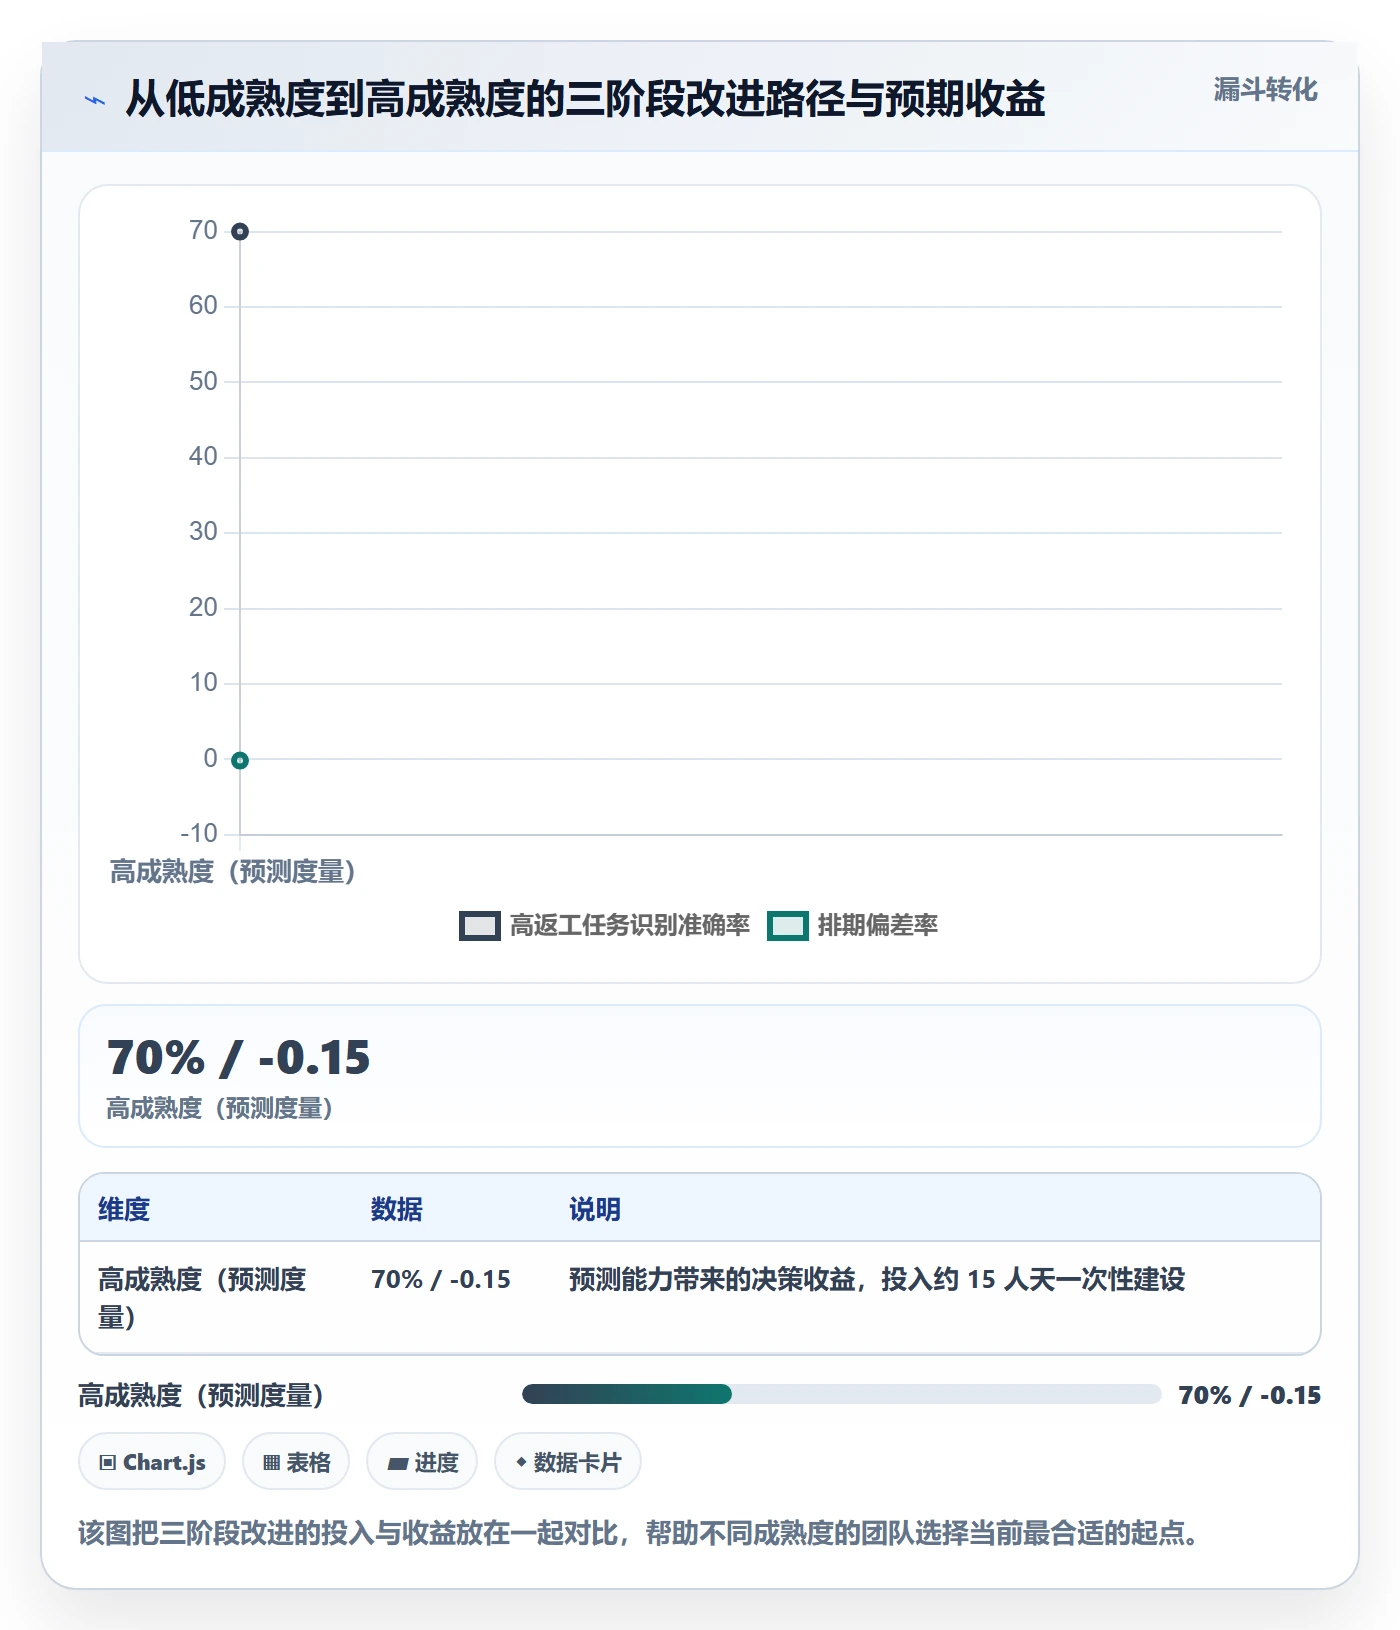Click the blue lightning icon beside the title
Screen dimensions: 1400x1630
pyautogui.click(x=95, y=100)
